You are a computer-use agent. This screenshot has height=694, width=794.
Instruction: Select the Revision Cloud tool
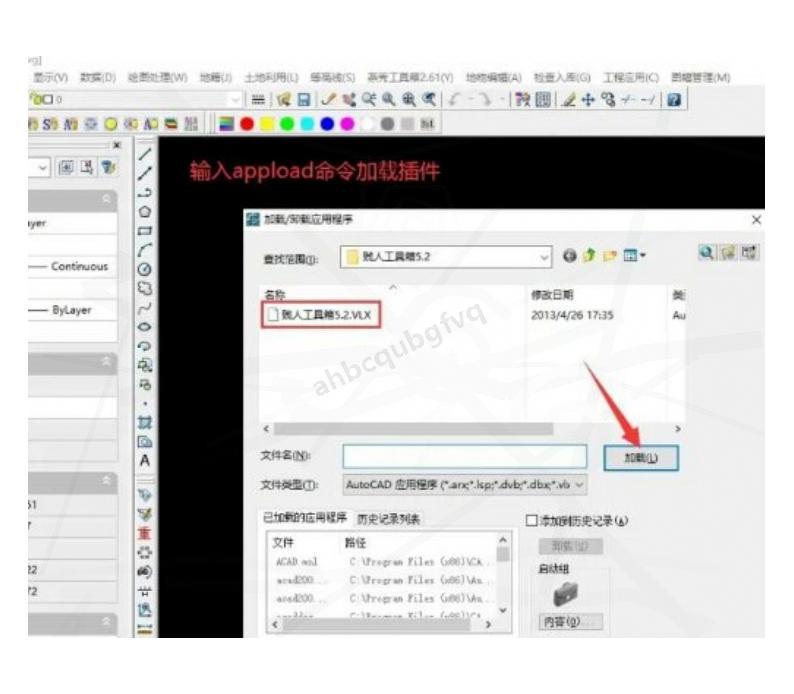click(145, 289)
